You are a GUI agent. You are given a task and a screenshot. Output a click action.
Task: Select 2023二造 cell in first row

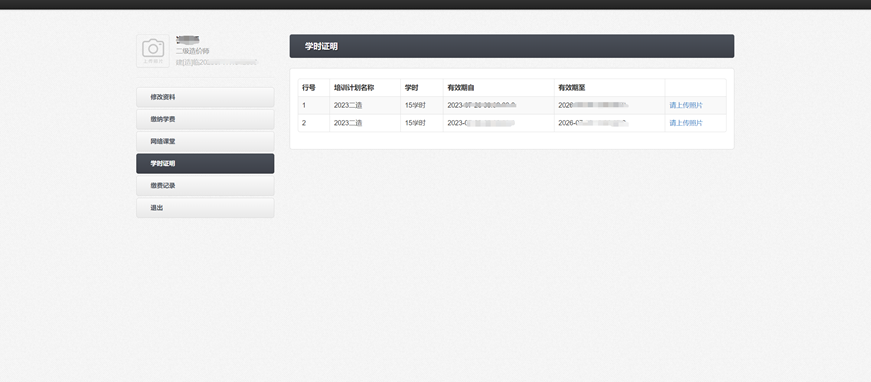click(348, 105)
